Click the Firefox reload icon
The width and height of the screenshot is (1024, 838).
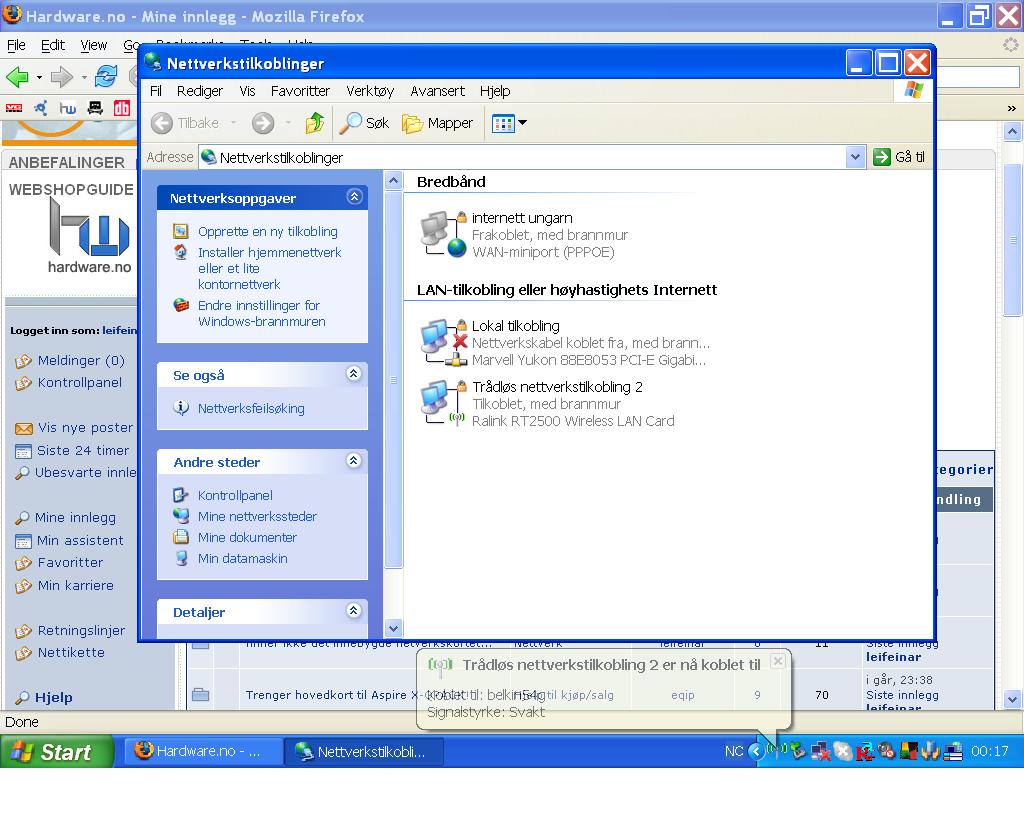coord(106,76)
